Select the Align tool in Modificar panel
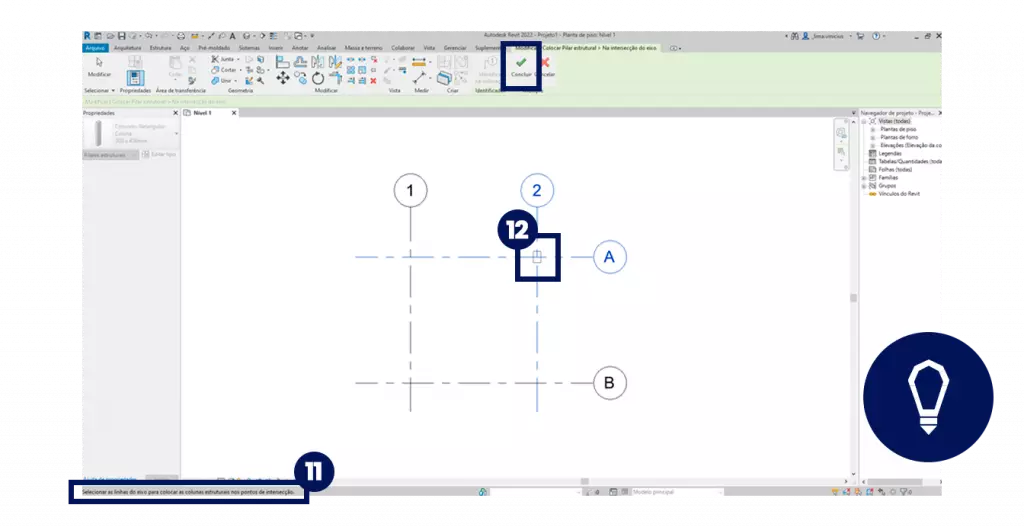Viewport: 1024px width, 527px height. point(282,63)
